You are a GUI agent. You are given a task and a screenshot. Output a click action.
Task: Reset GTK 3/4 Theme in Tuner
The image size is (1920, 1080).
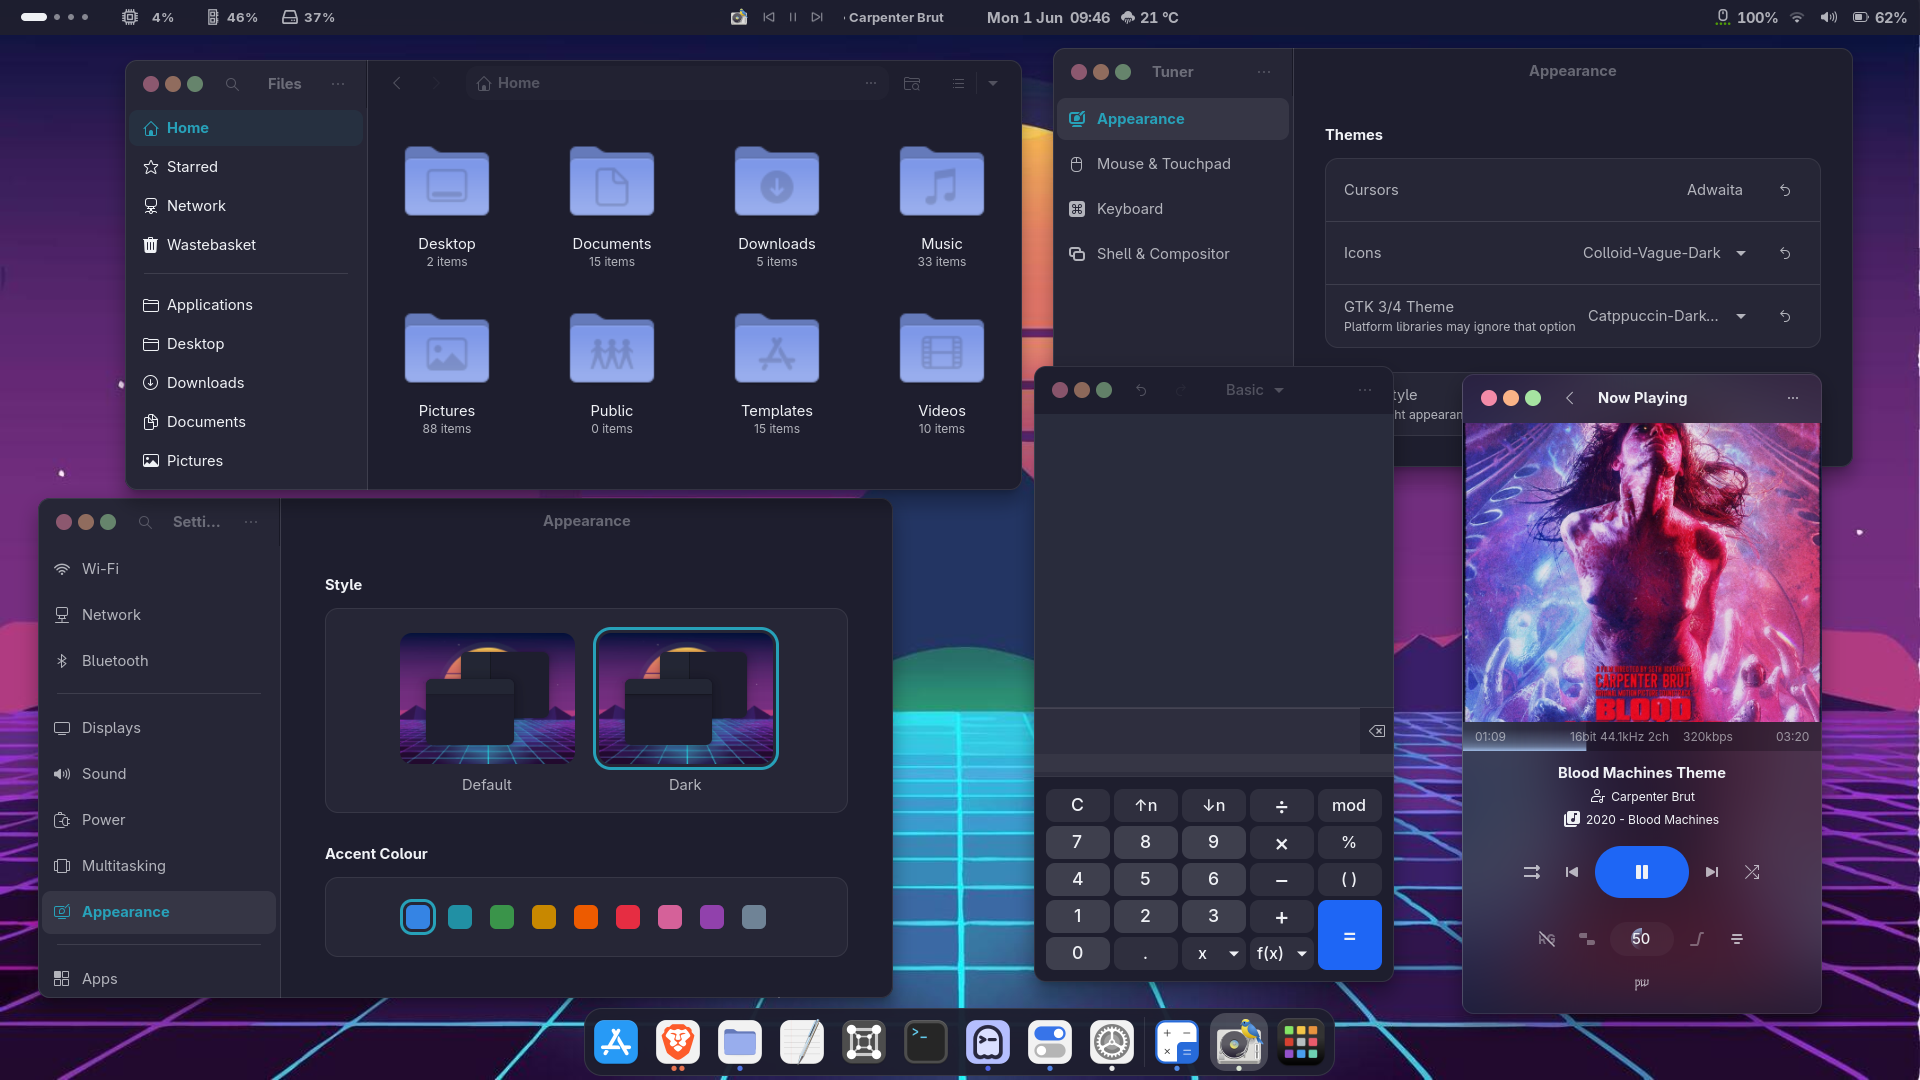[1785, 316]
